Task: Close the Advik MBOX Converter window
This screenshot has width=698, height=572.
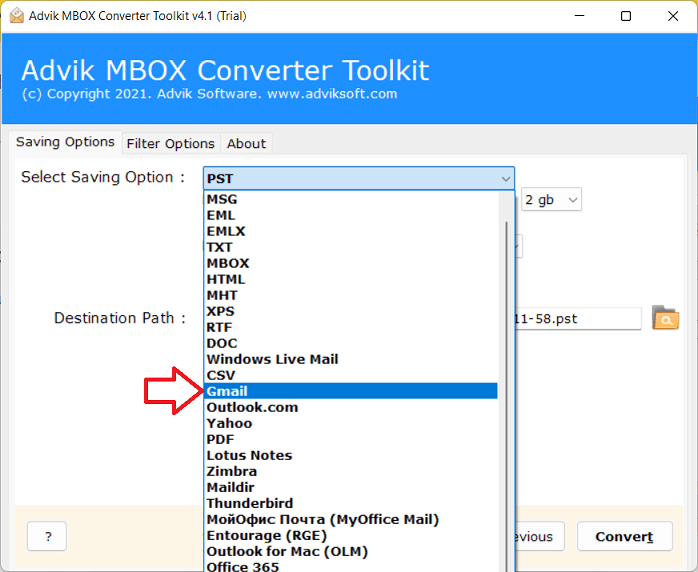Action: coord(673,16)
